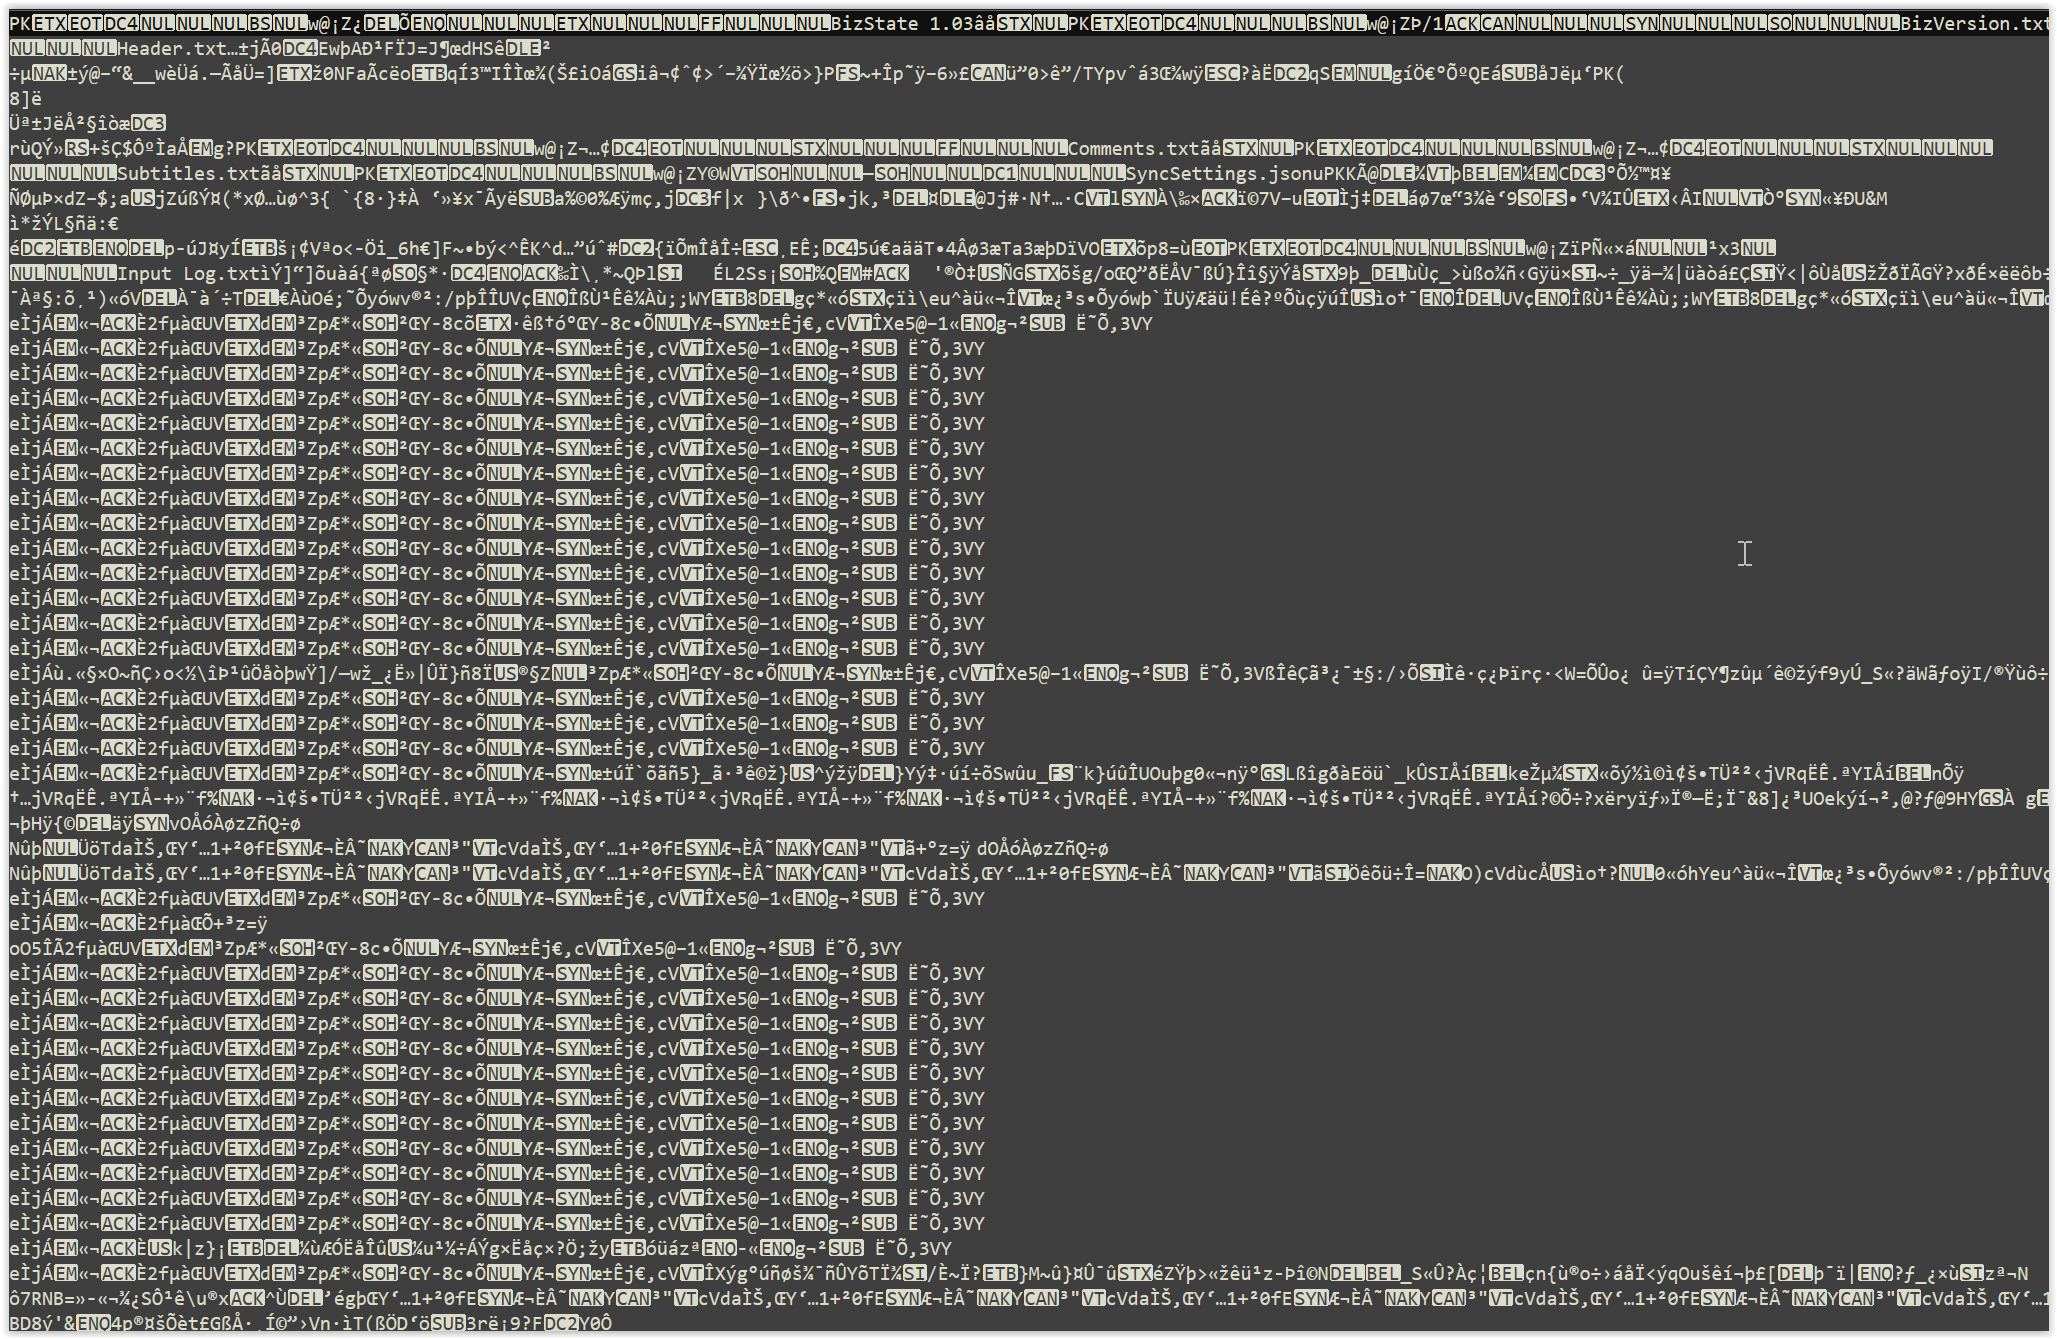Click the BizVersion.txt filename on first line
The image size is (2057, 1339).
tap(1974, 23)
